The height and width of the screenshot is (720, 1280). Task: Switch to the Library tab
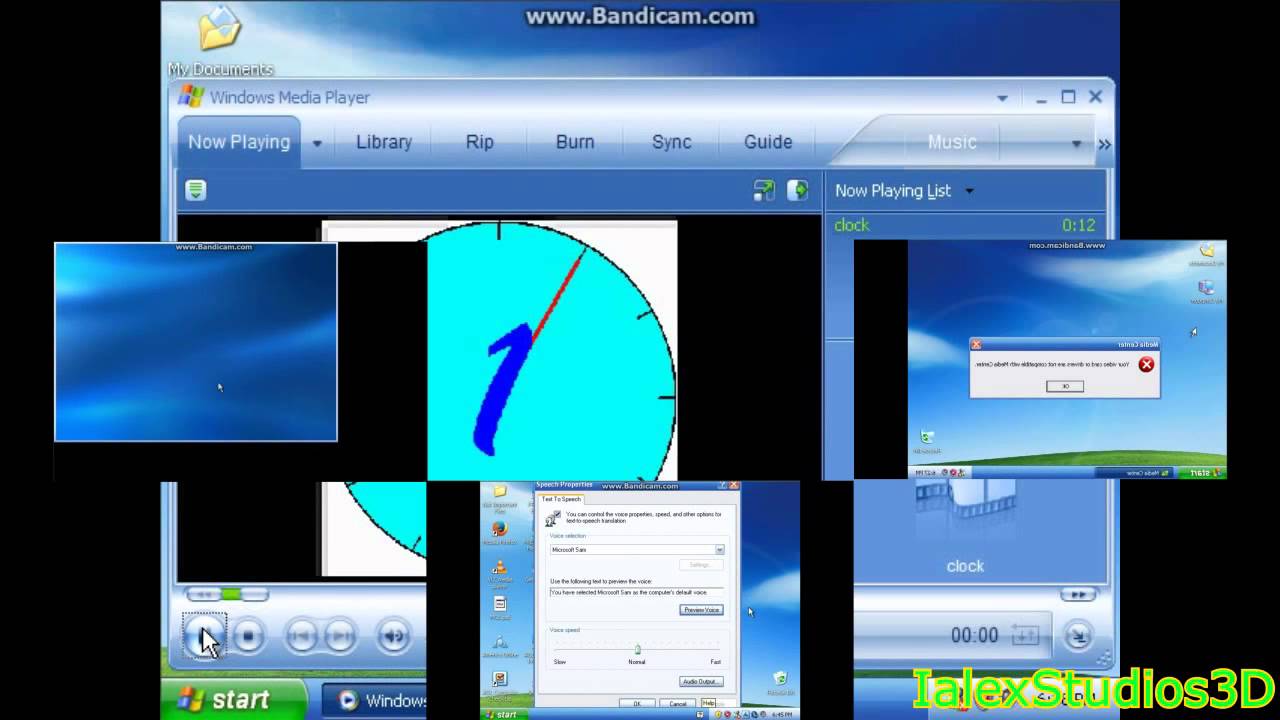384,142
